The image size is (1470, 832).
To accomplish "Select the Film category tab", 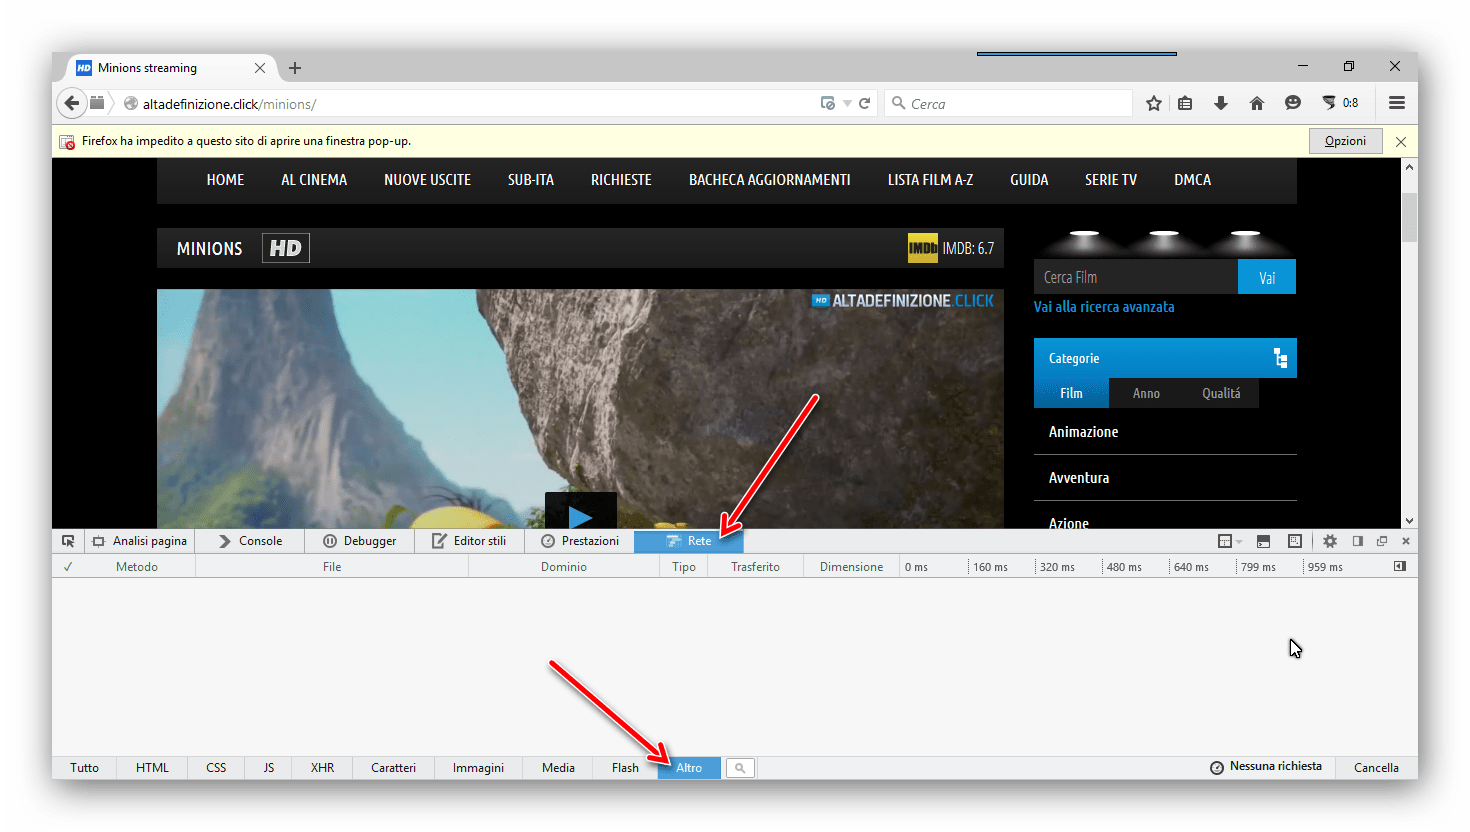I will (x=1071, y=393).
